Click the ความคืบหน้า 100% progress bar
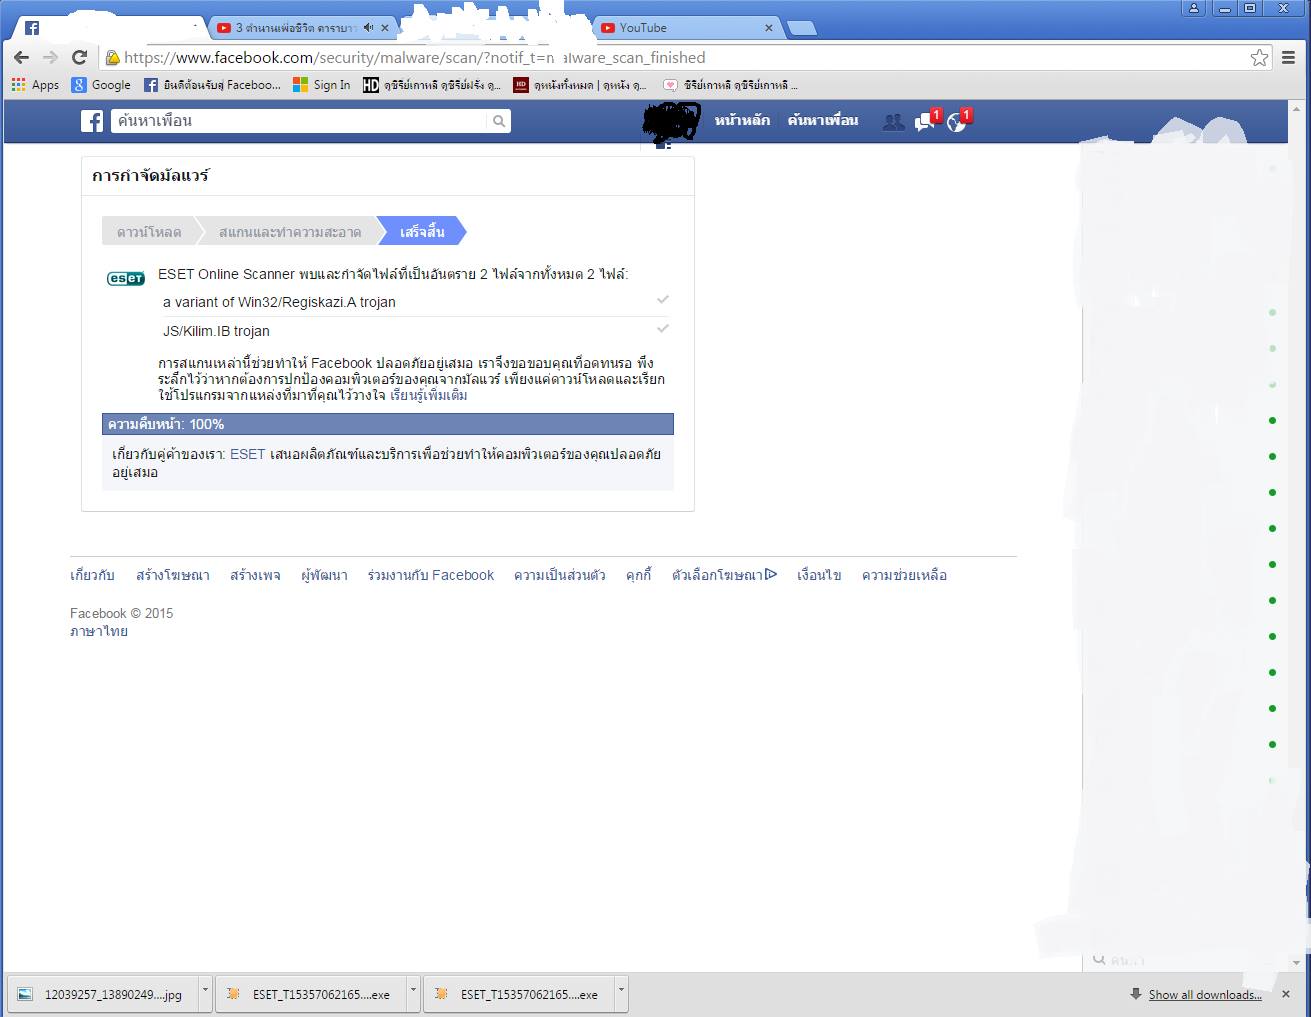 (388, 424)
